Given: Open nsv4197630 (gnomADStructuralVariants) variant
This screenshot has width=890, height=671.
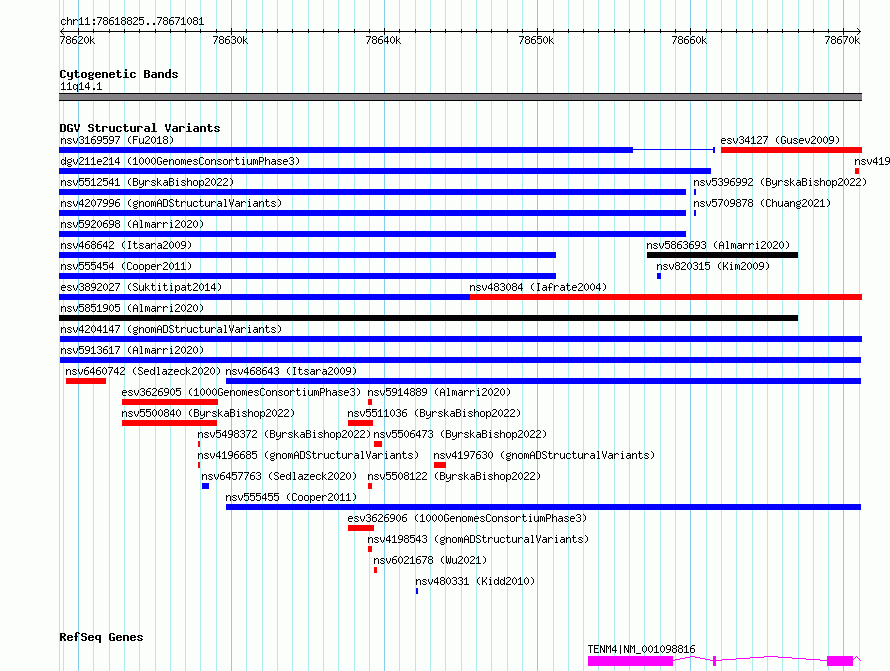Looking at the screenshot, I should point(544,455).
